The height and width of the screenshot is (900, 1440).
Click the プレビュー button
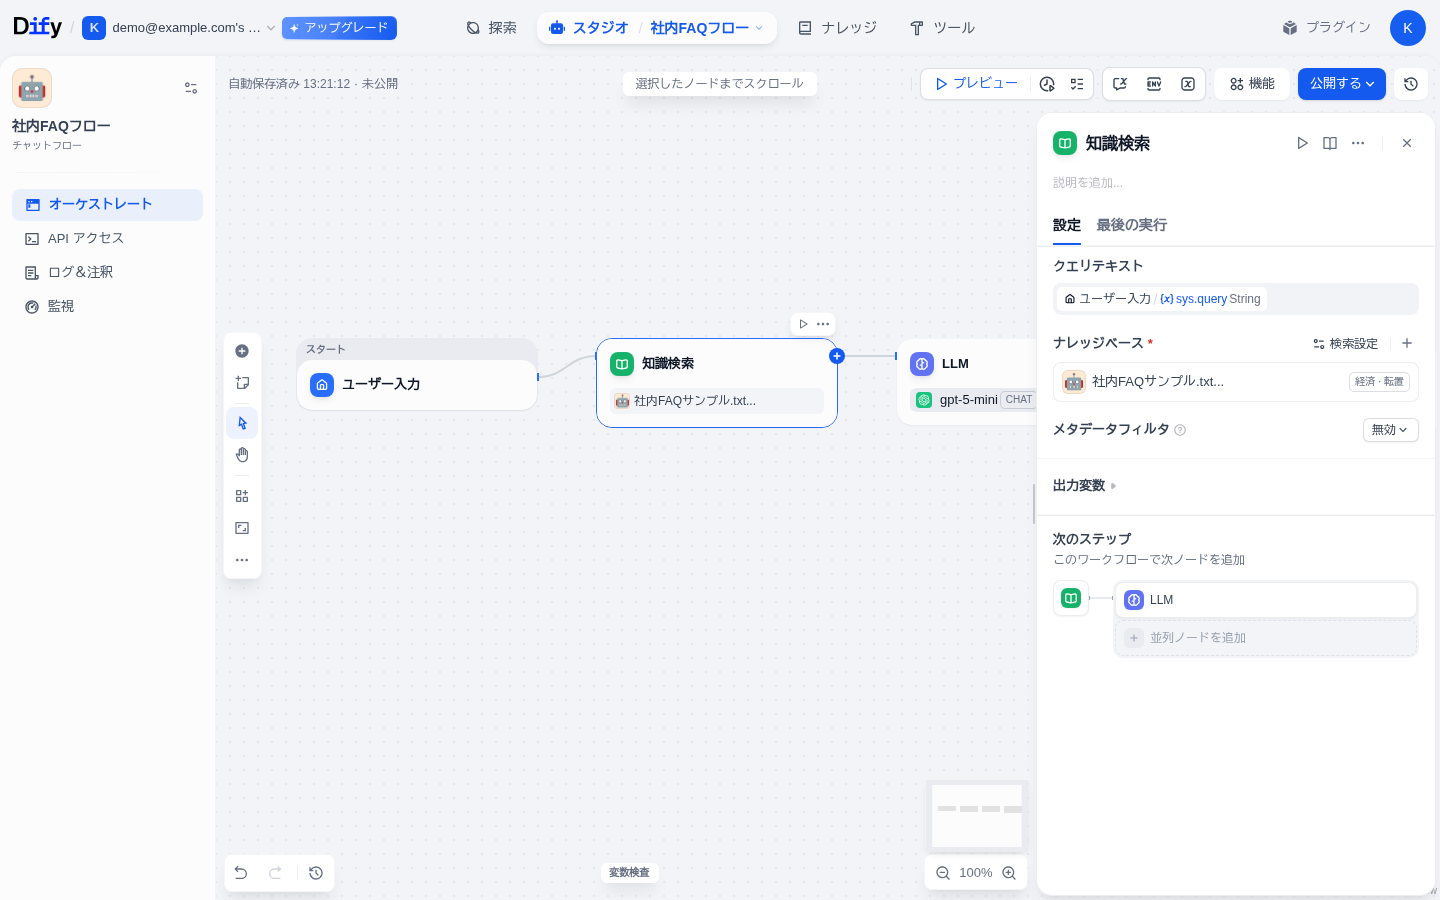975,84
